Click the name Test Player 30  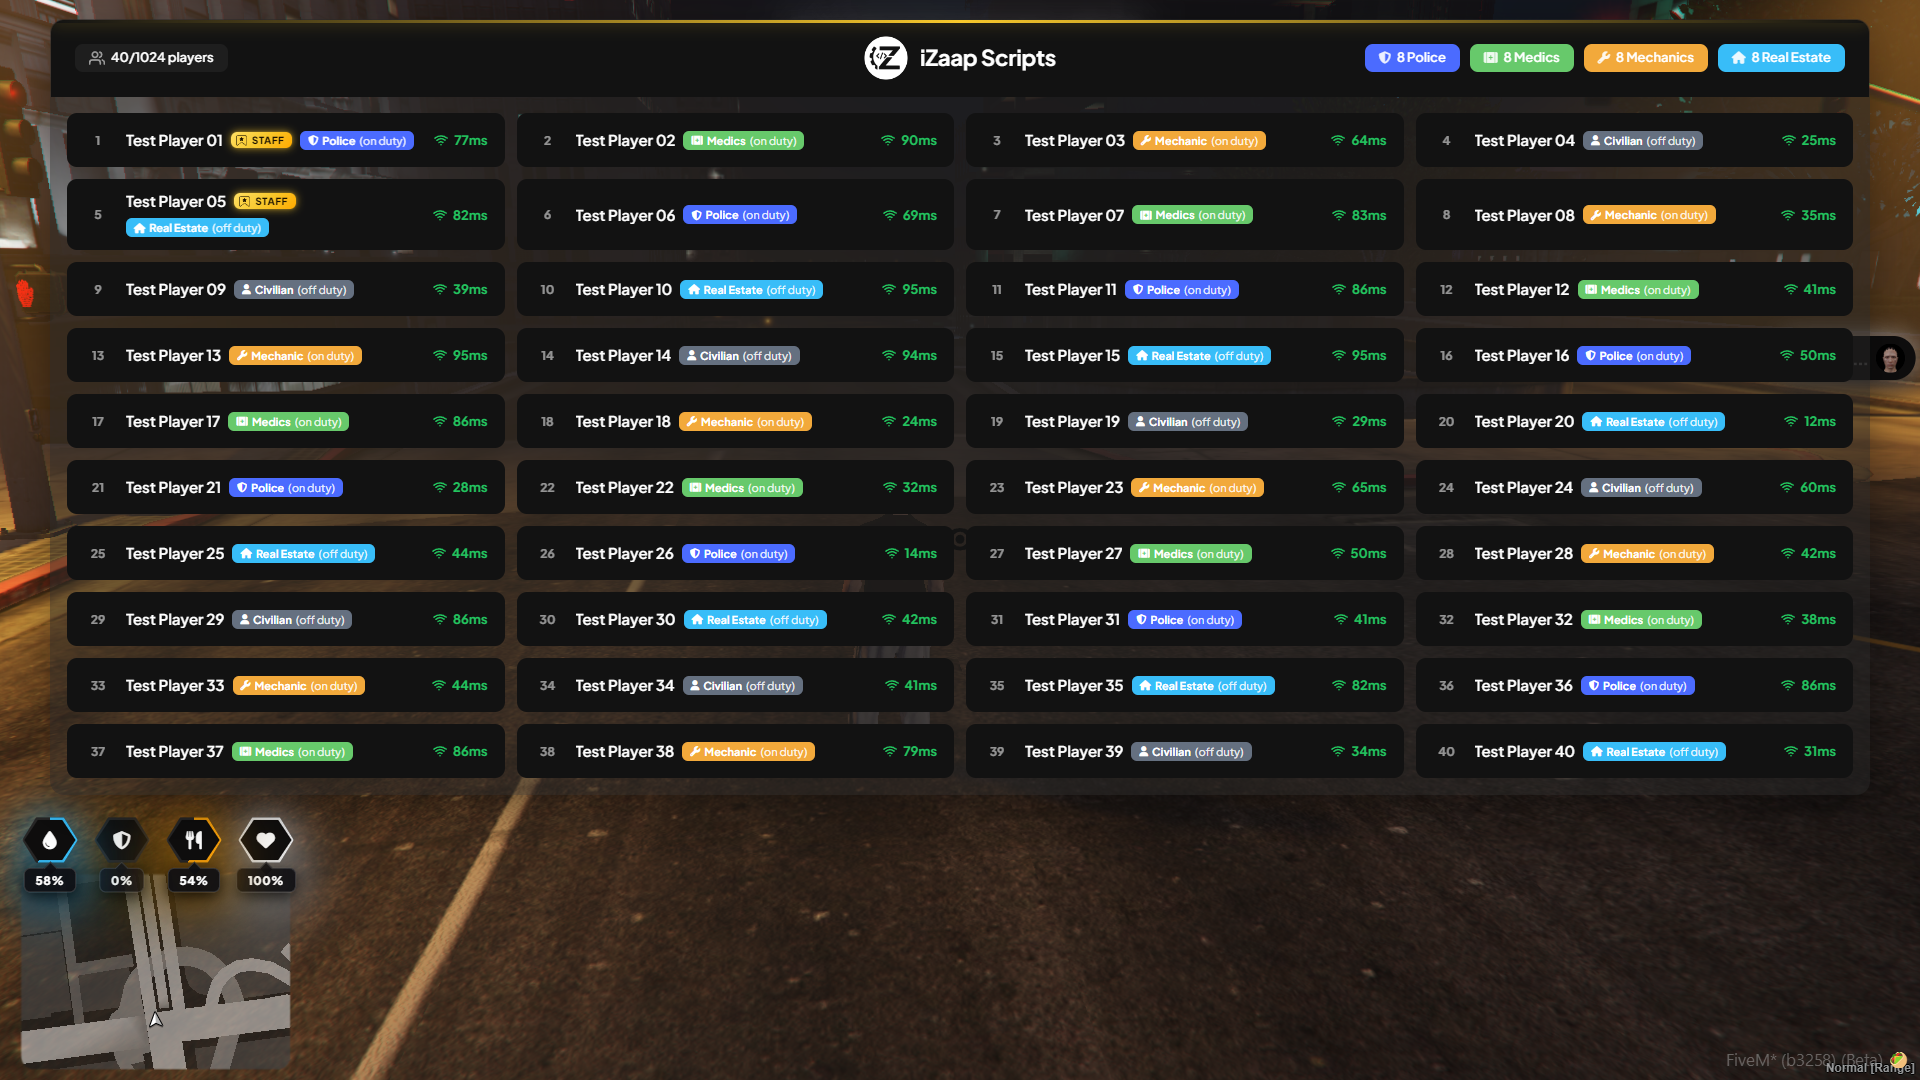tap(625, 619)
